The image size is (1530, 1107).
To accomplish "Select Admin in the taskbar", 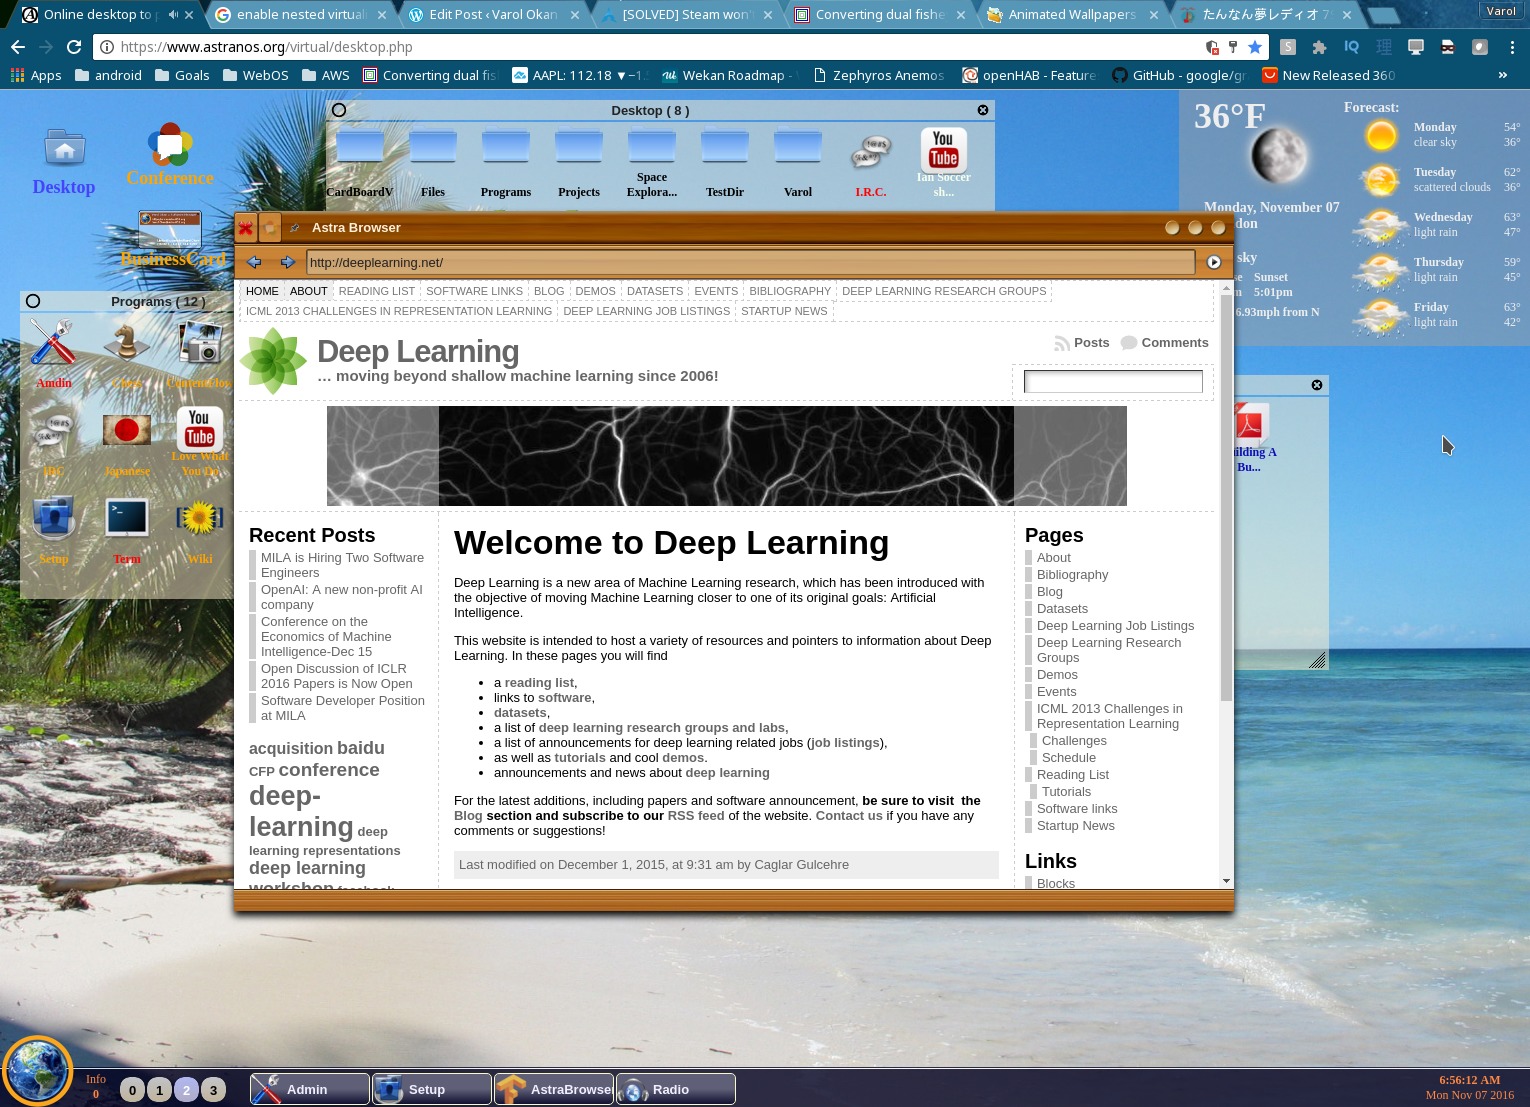I will click(309, 1089).
